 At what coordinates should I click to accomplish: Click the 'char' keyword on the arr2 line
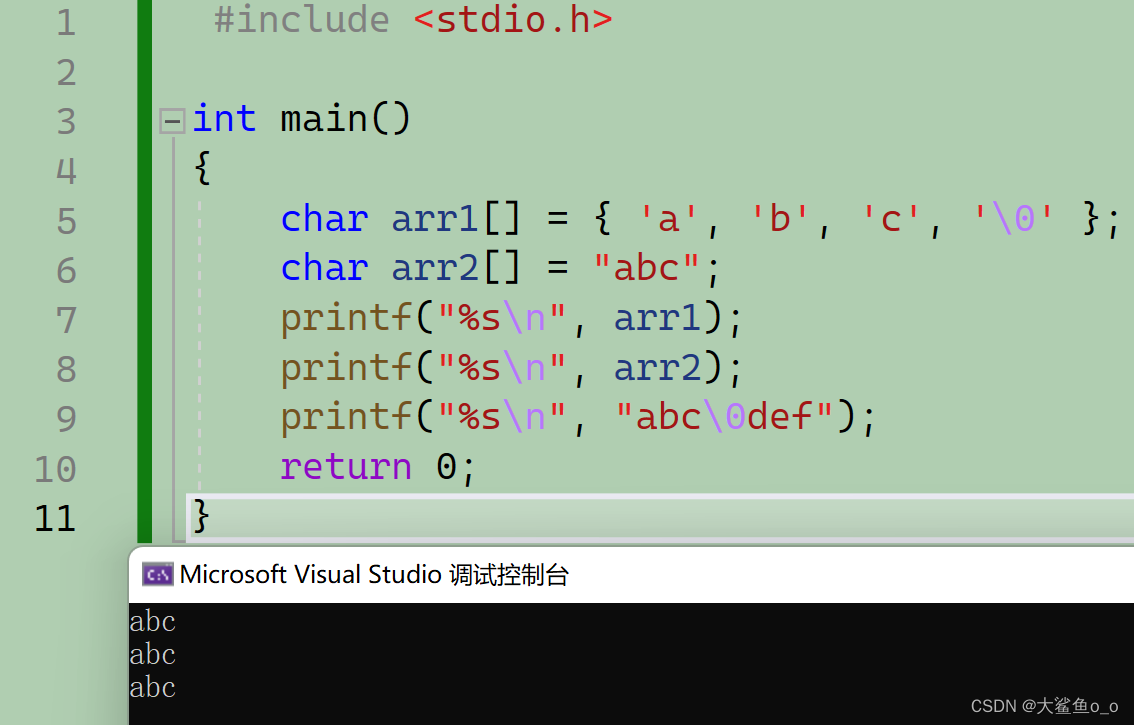click(x=324, y=268)
